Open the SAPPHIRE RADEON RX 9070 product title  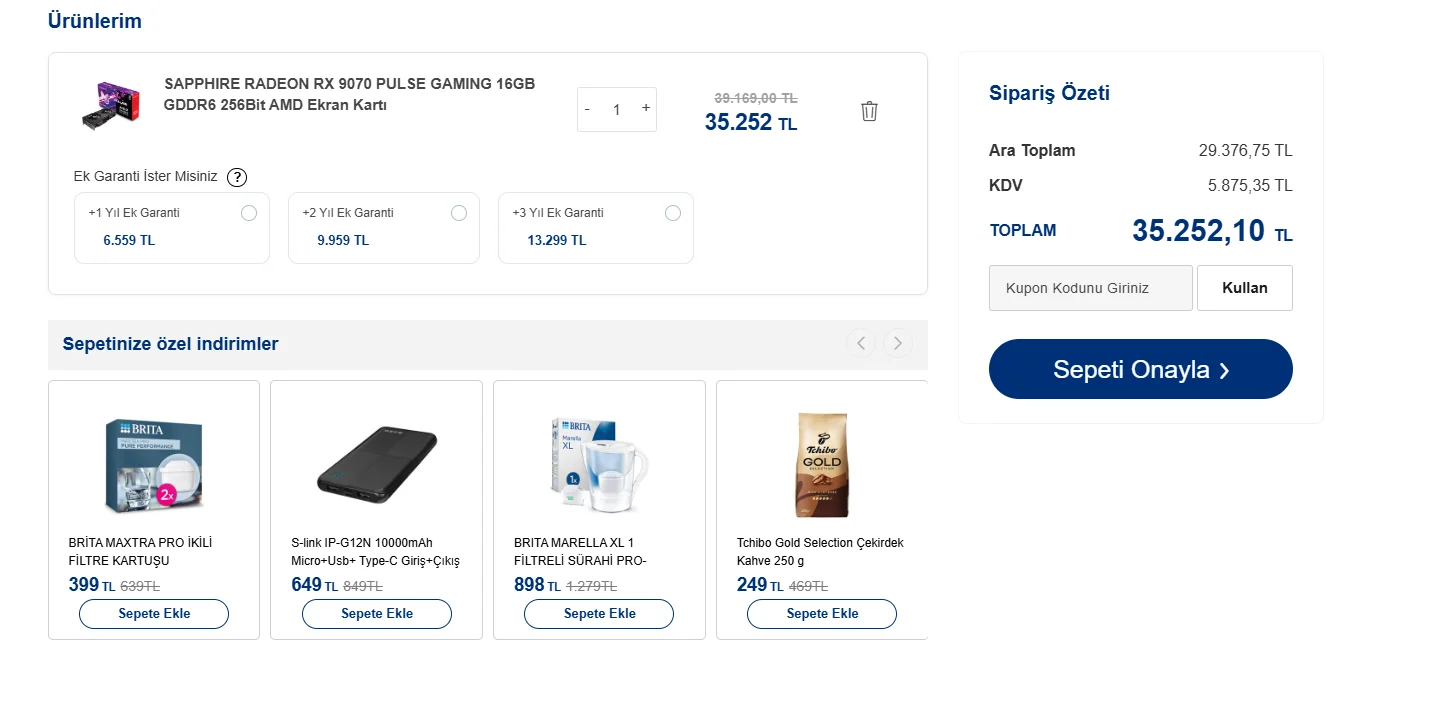coord(350,94)
